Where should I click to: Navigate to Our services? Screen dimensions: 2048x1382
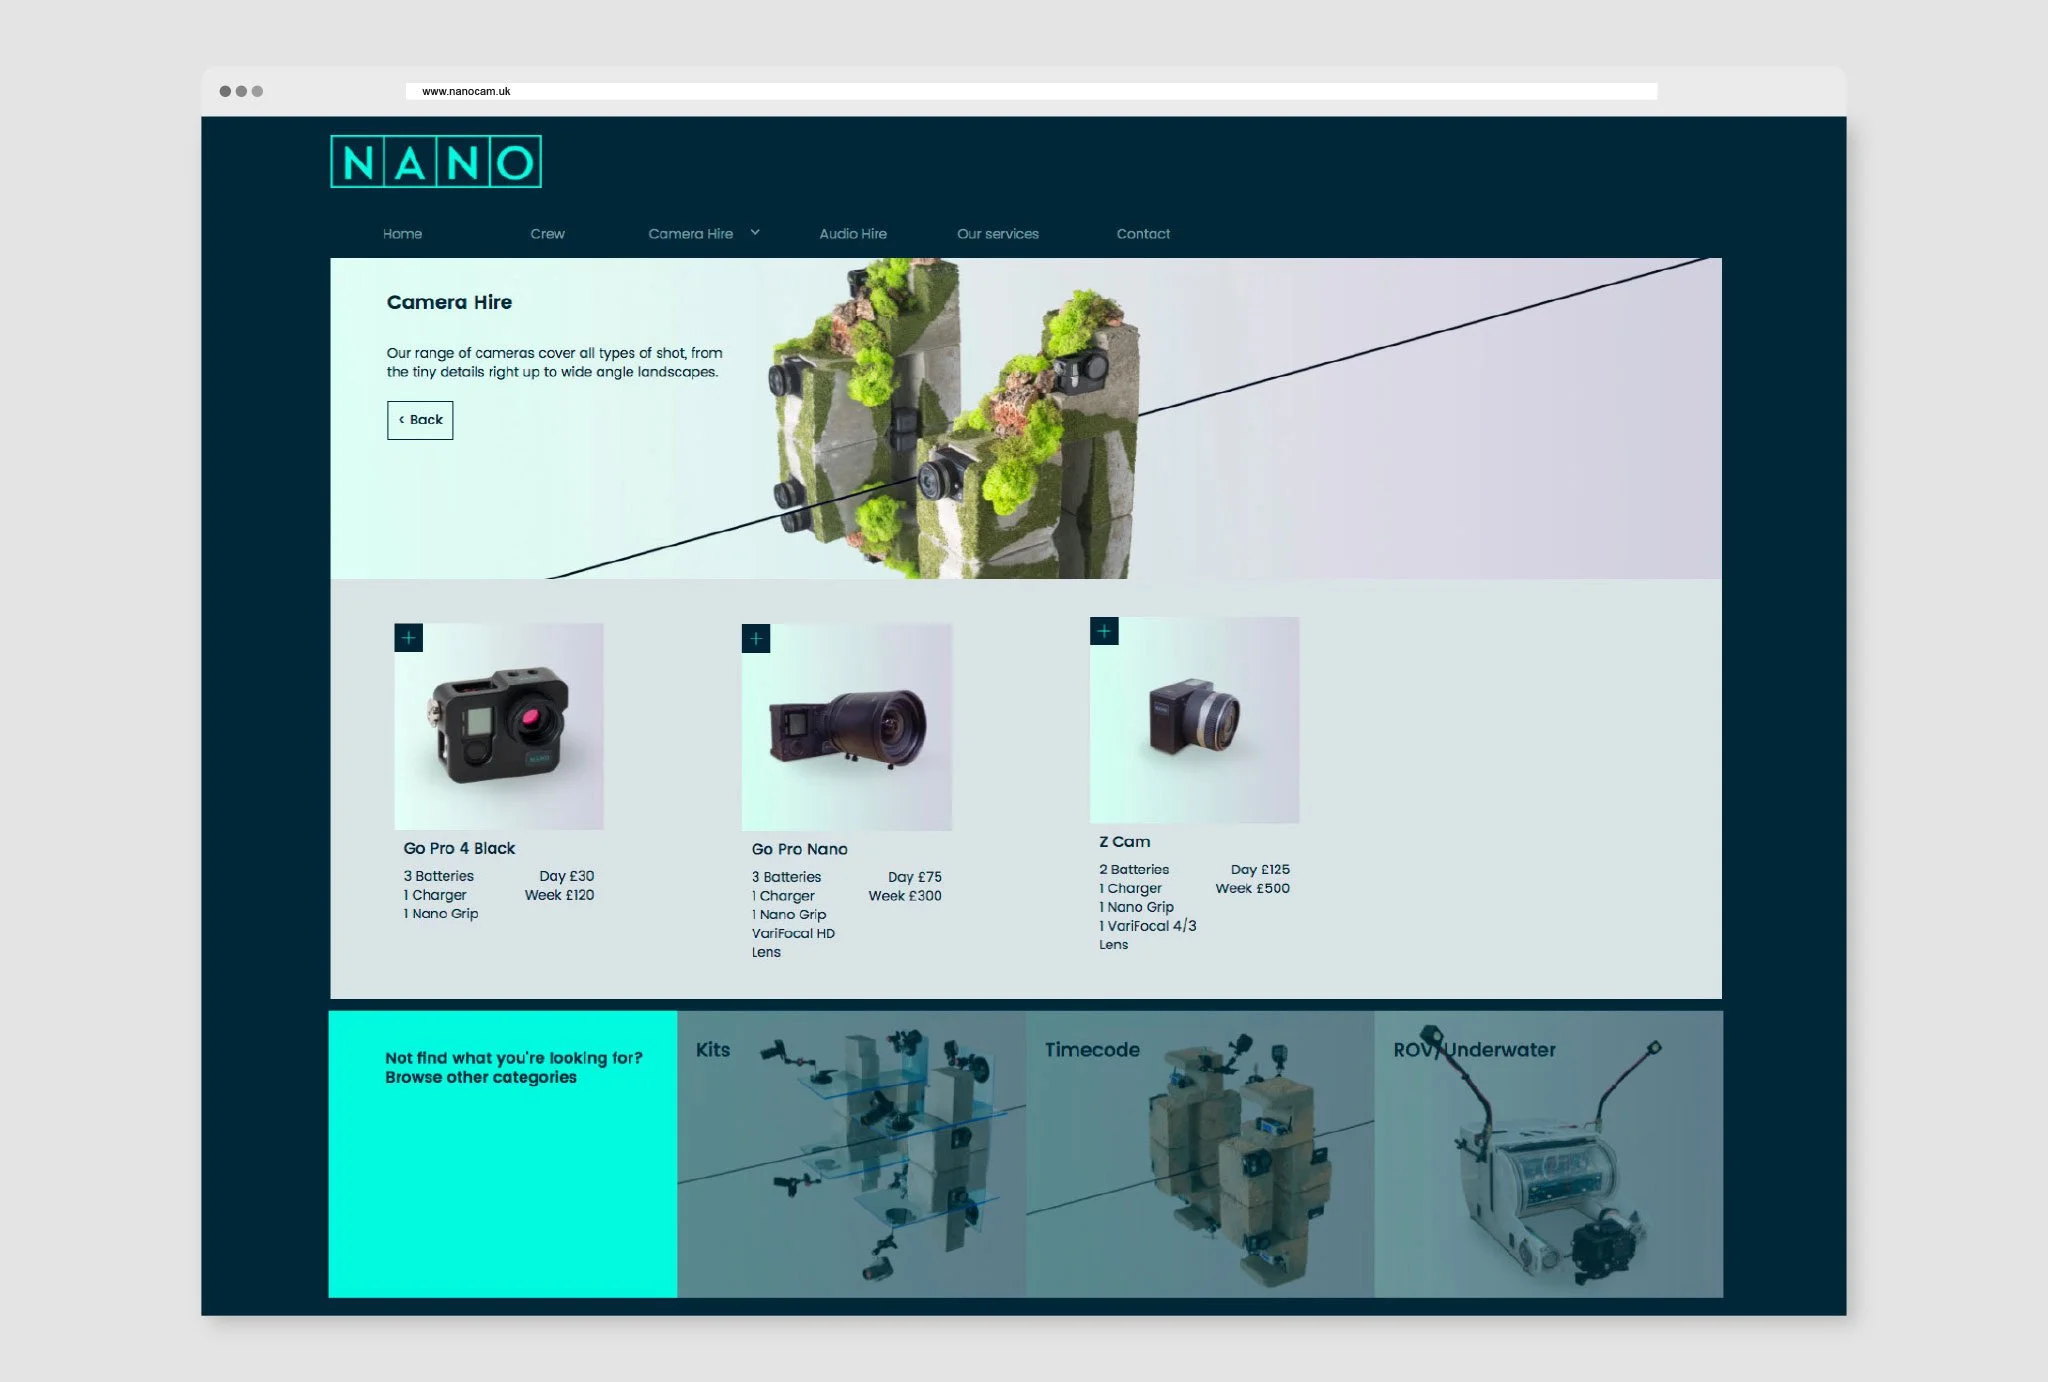(x=998, y=234)
